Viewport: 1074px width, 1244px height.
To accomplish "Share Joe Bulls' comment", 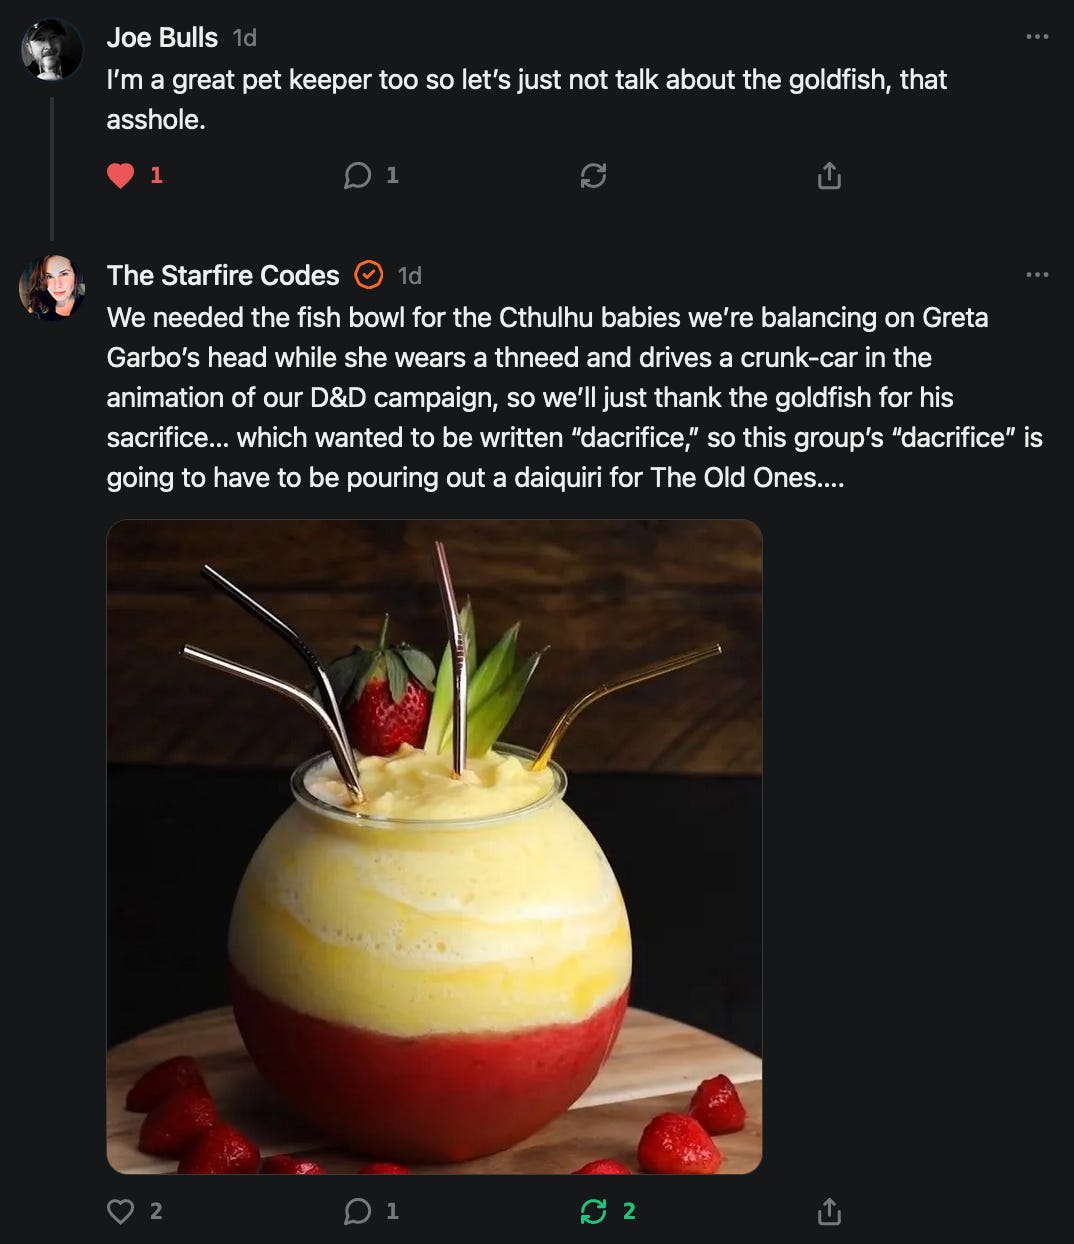I will (x=829, y=176).
